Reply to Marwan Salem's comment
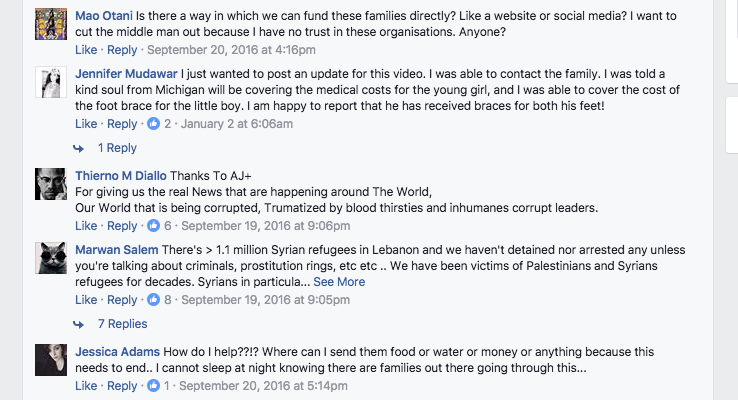Viewport: 738px width, 400px height. pos(122,300)
